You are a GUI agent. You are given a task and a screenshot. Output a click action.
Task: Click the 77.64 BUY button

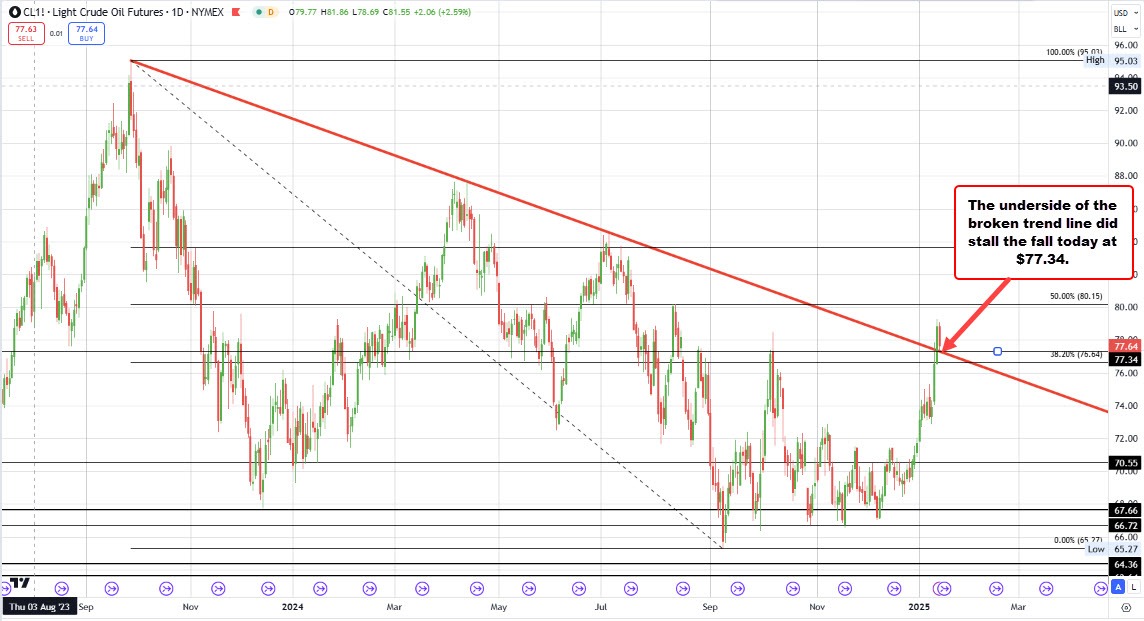(86, 34)
